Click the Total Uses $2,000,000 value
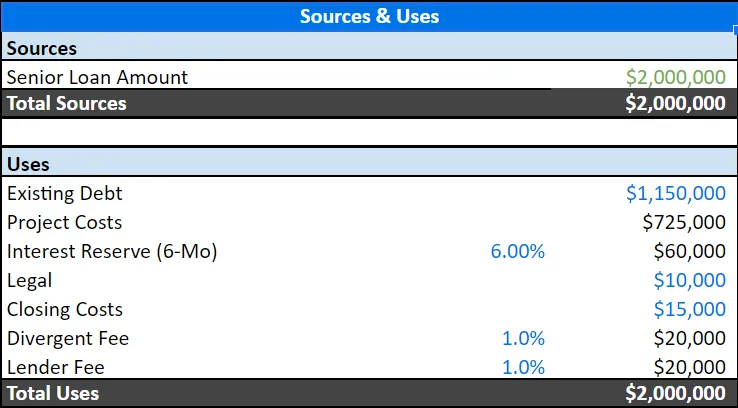The height and width of the screenshot is (408, 738). [675, 393]
